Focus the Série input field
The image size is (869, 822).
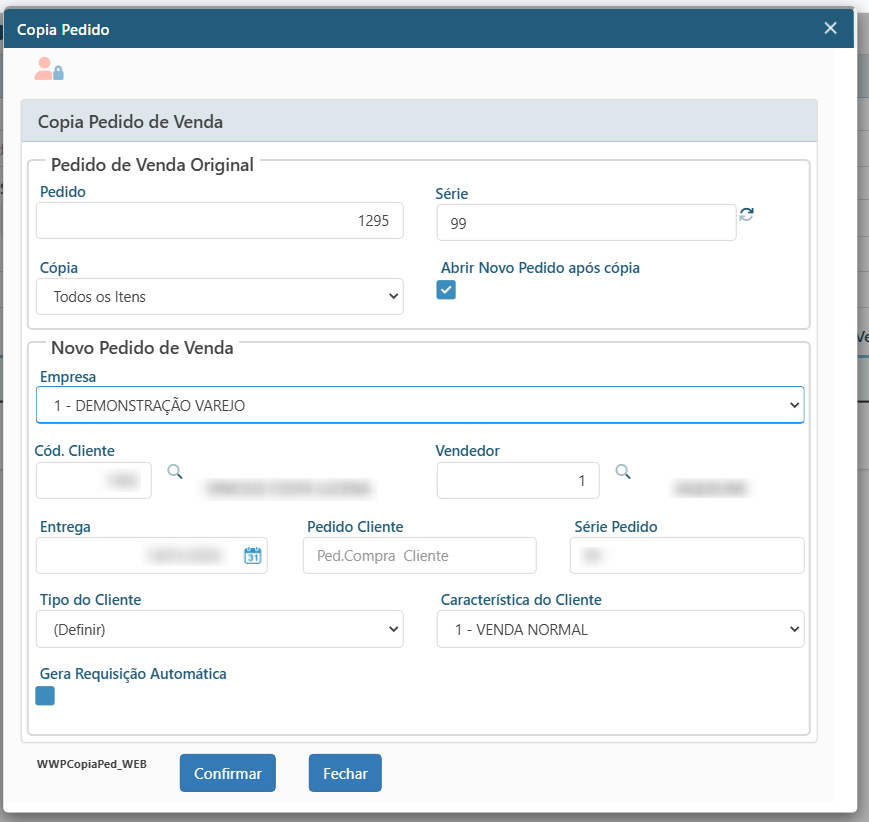(586, 223)
